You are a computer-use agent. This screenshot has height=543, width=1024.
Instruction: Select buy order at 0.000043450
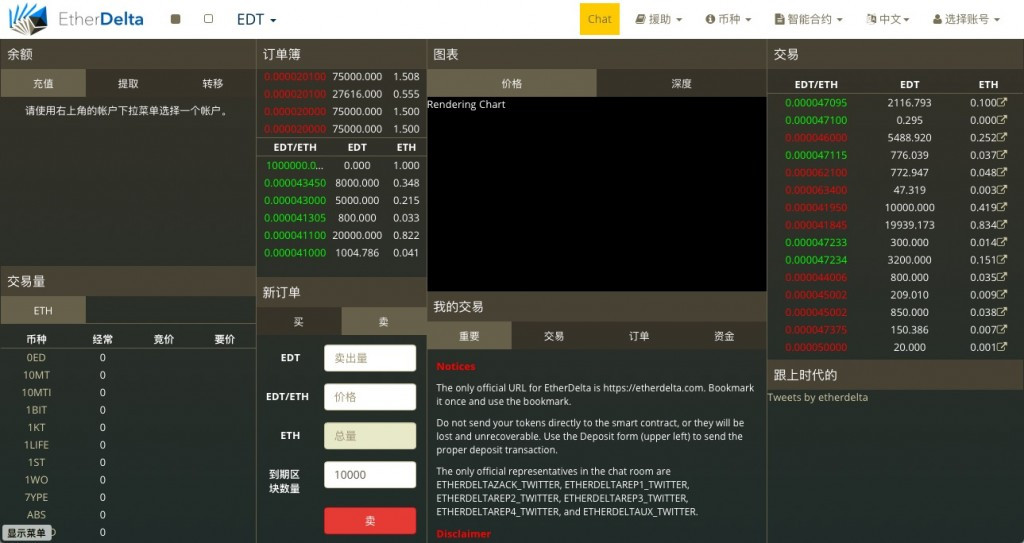(x=342, y=183)
